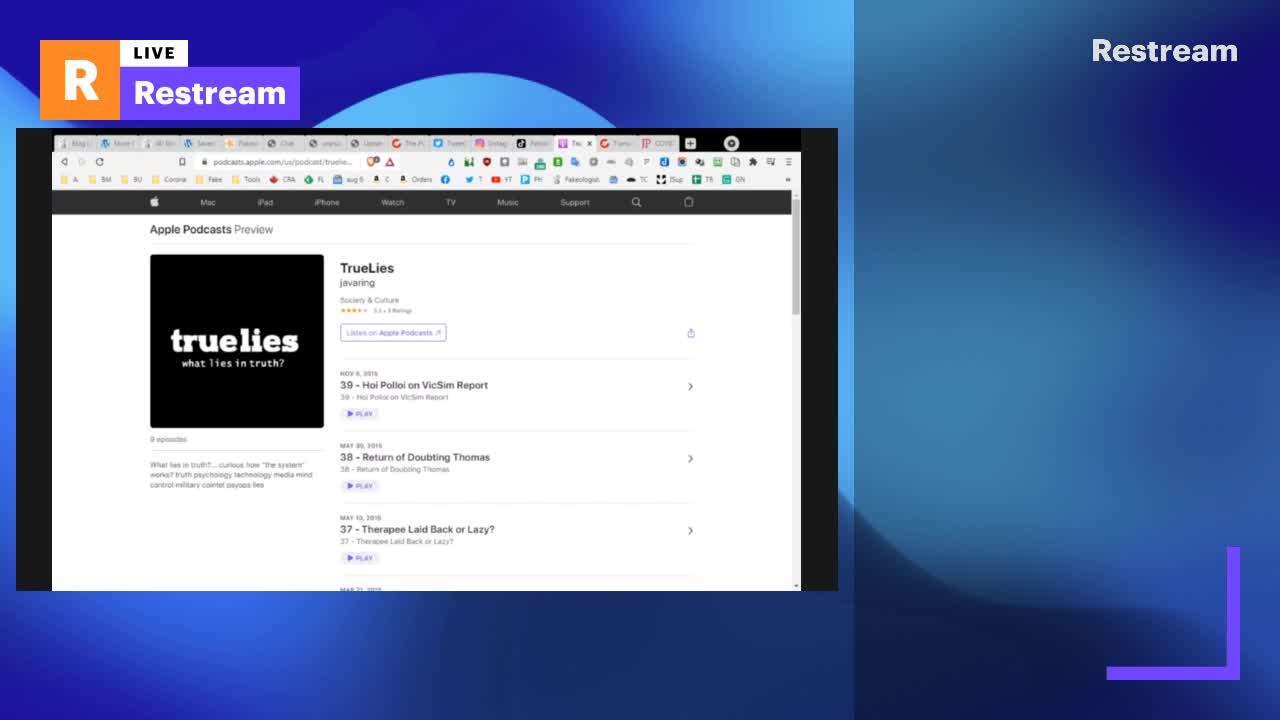
Task: Click the green 'B' extension icon
Action: coord(558,162)
